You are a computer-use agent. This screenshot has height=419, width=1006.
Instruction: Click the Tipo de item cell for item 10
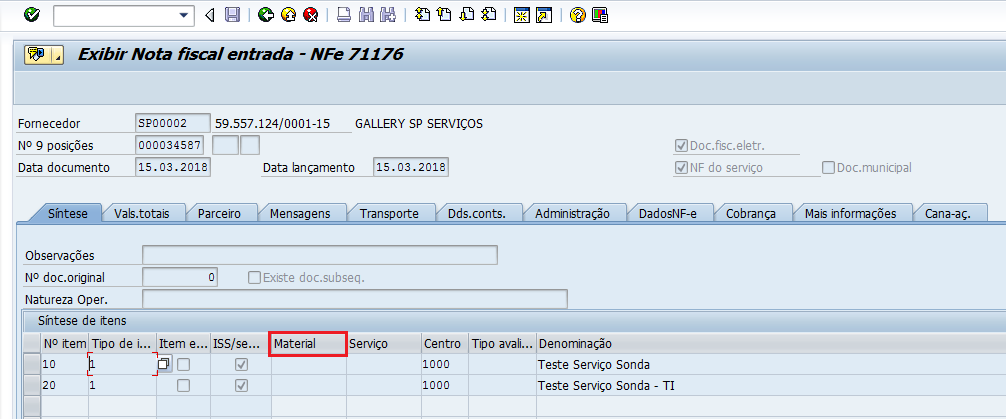coord(122,364)
